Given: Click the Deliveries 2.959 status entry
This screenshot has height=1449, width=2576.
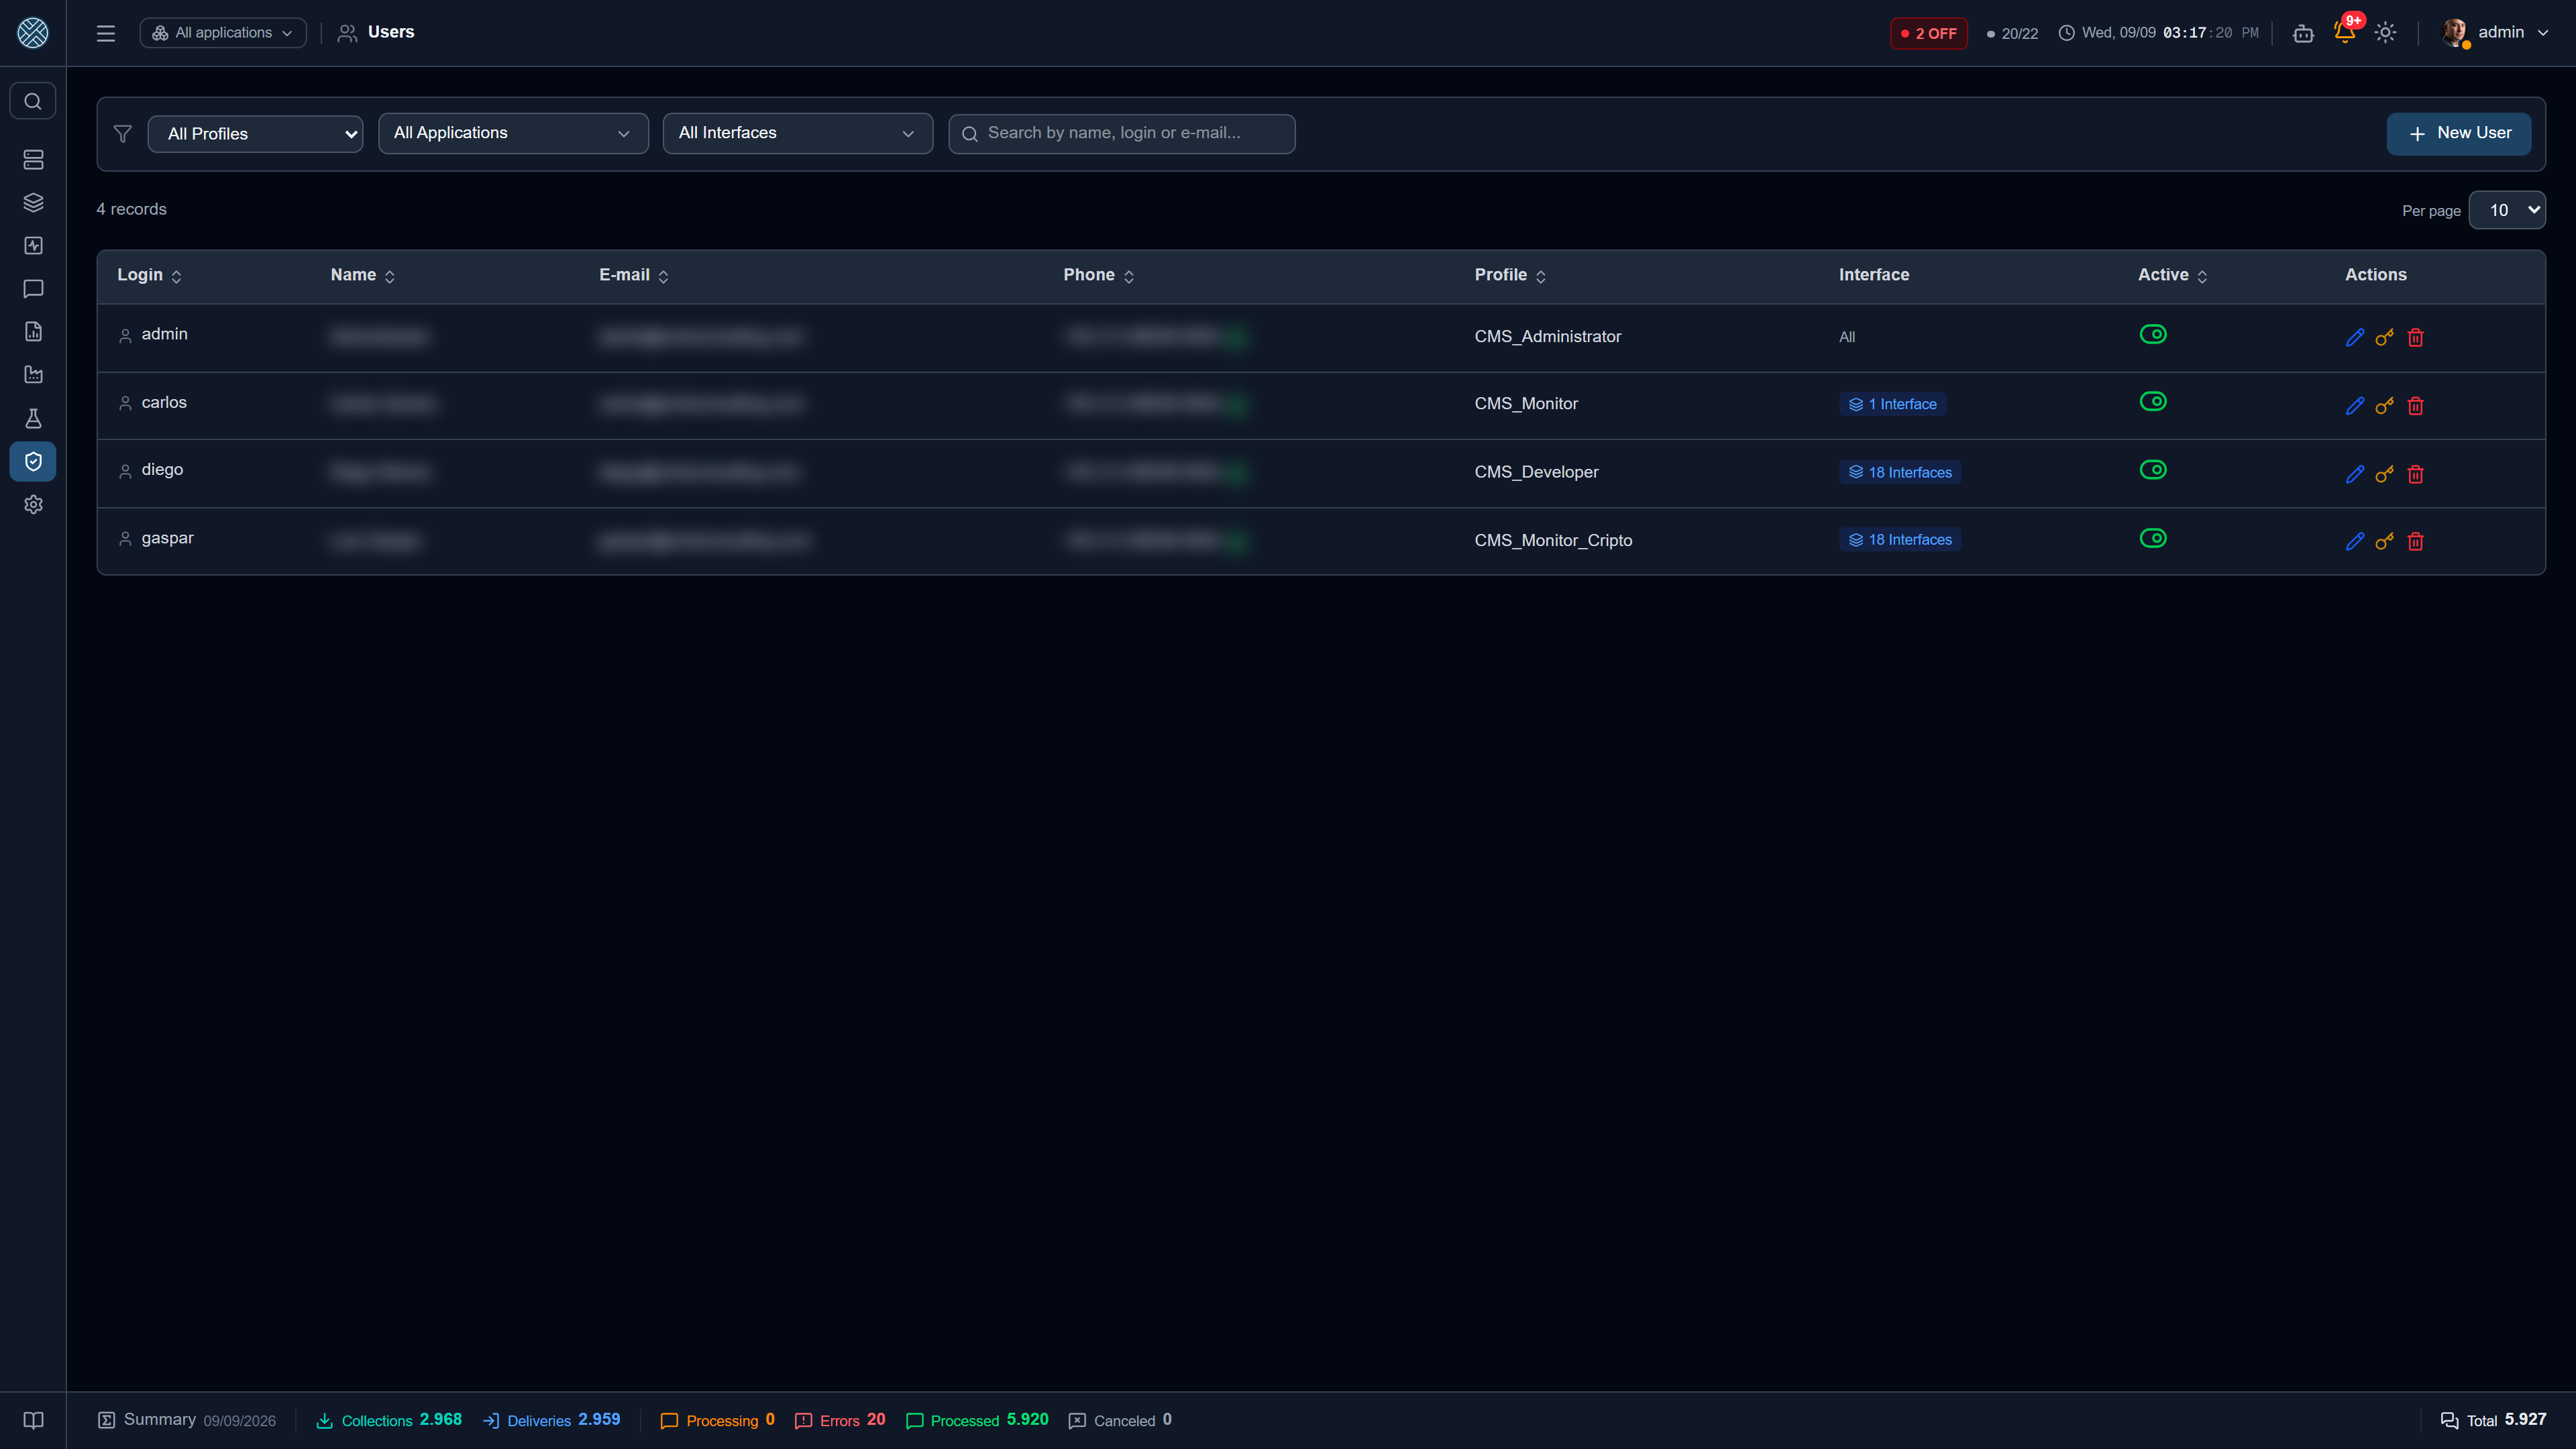Looking at the screenshot, I should coord(552,1420).
